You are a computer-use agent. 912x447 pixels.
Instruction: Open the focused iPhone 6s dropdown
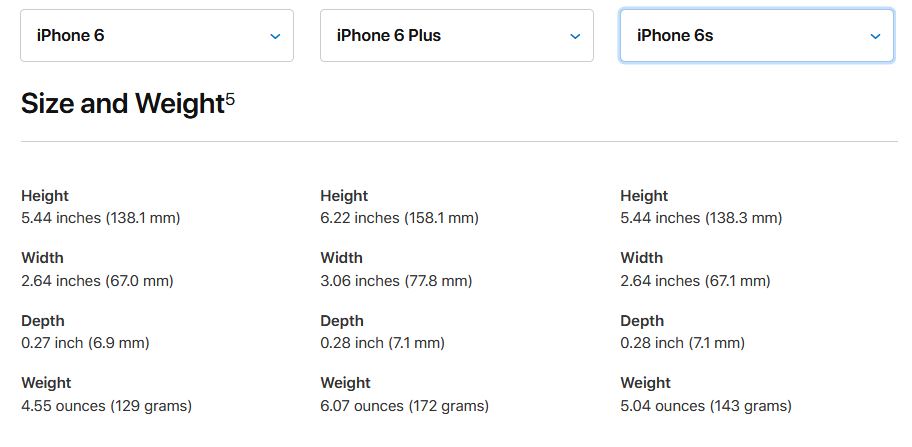coord(756,36)
